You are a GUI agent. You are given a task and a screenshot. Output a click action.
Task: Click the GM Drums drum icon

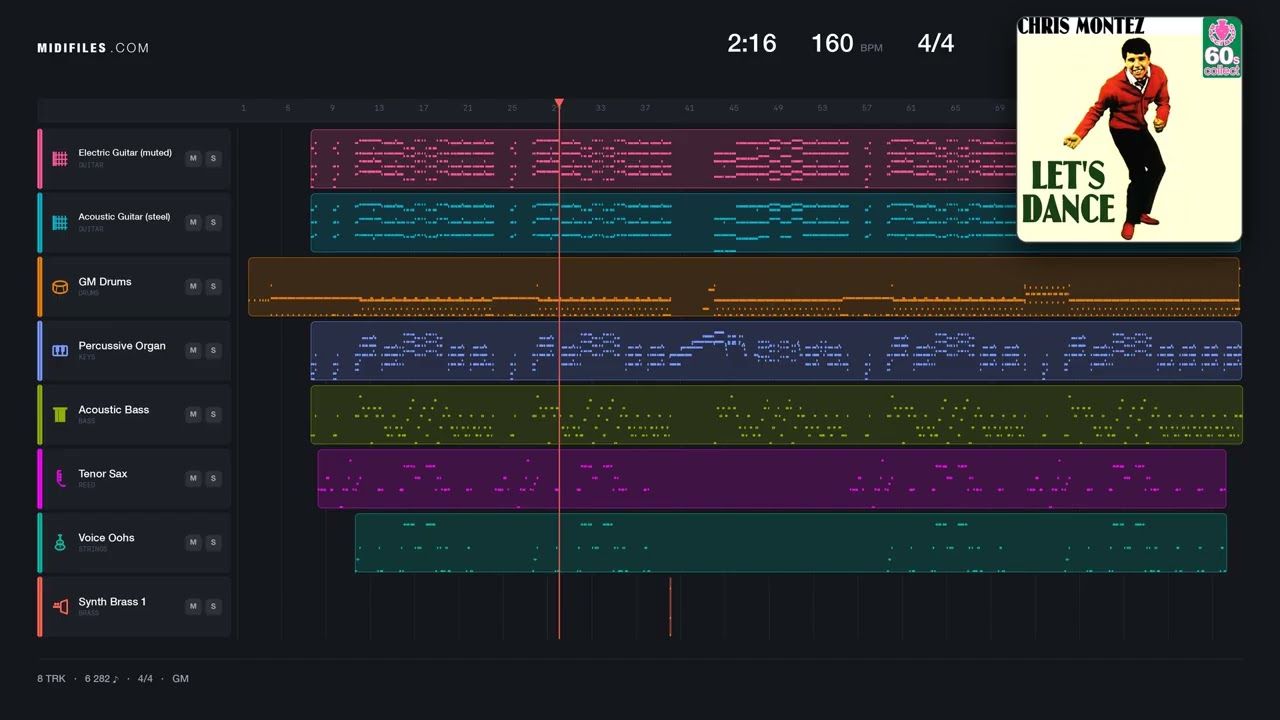(x=60, y=287)
